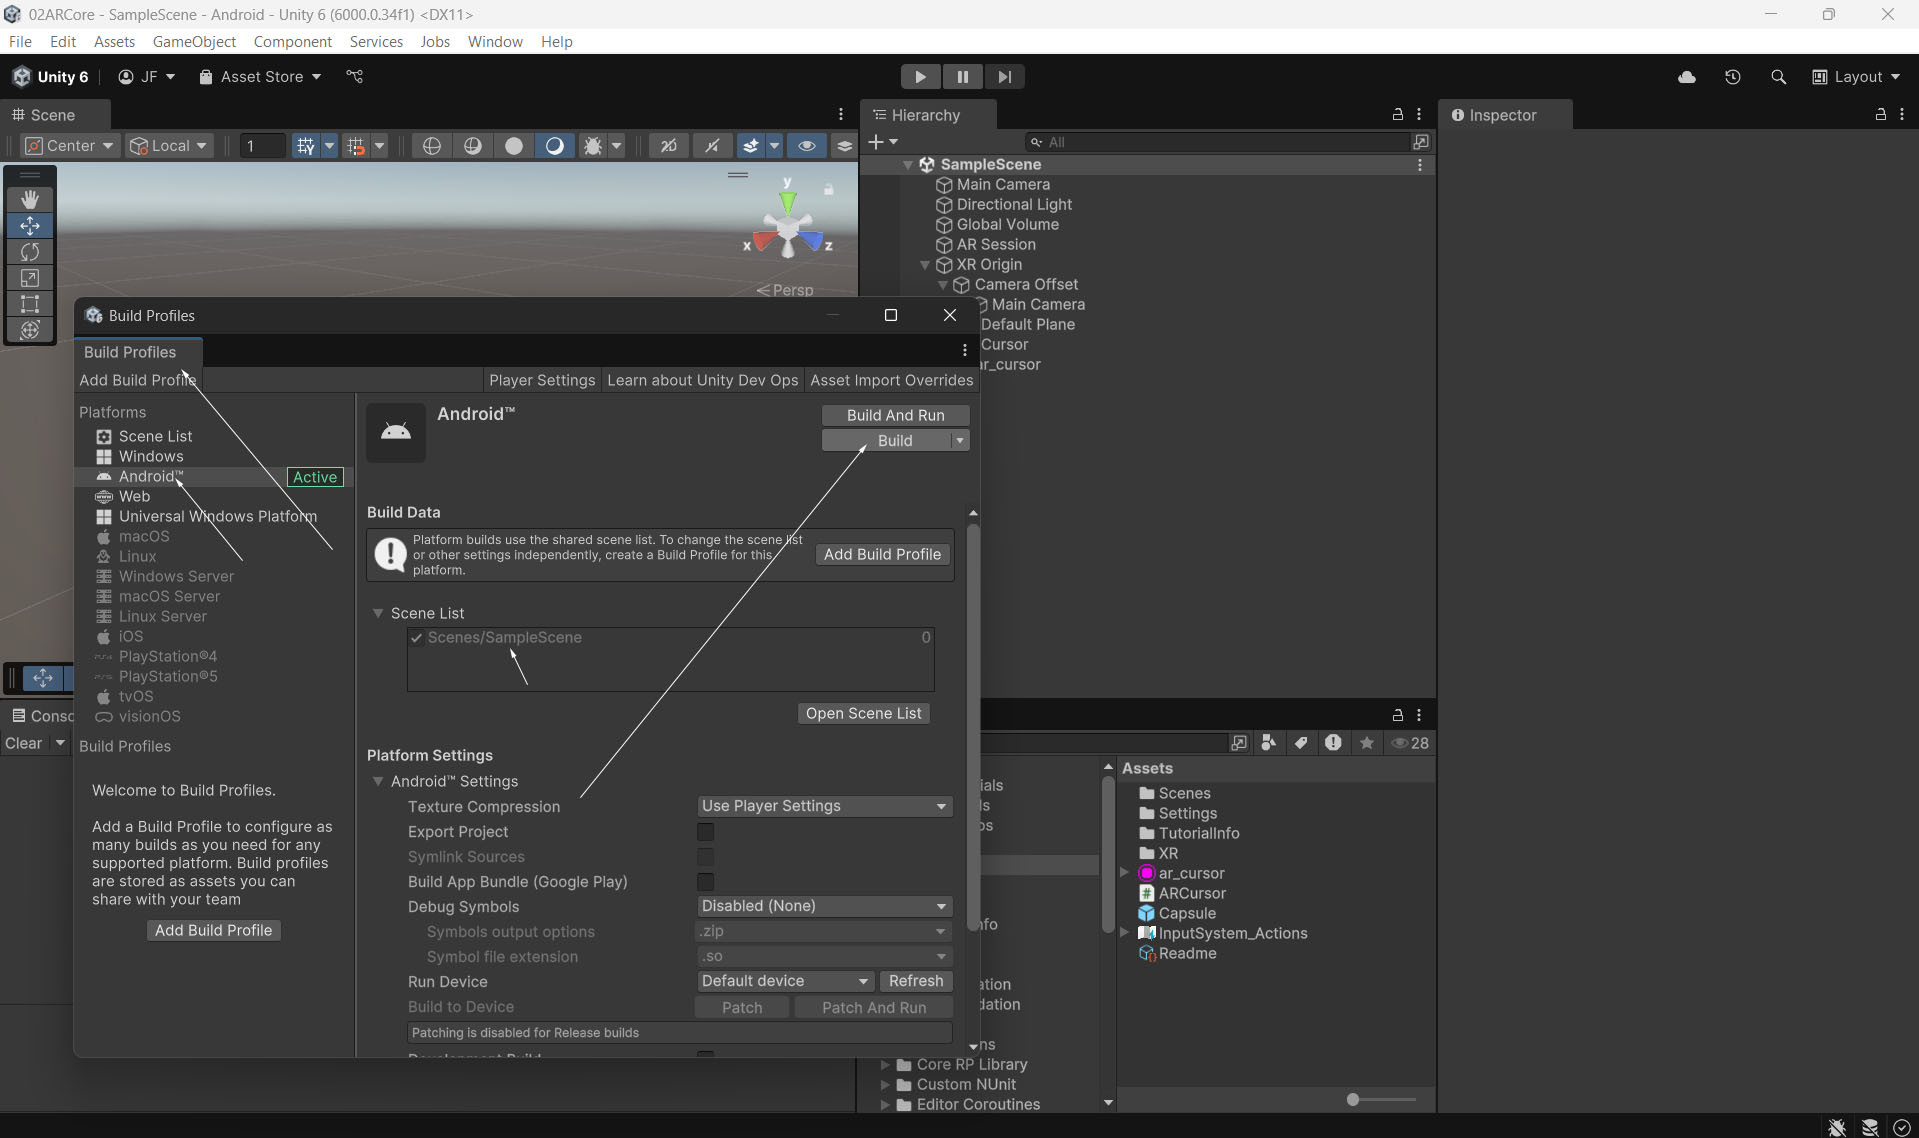Click the Play button

920,77
